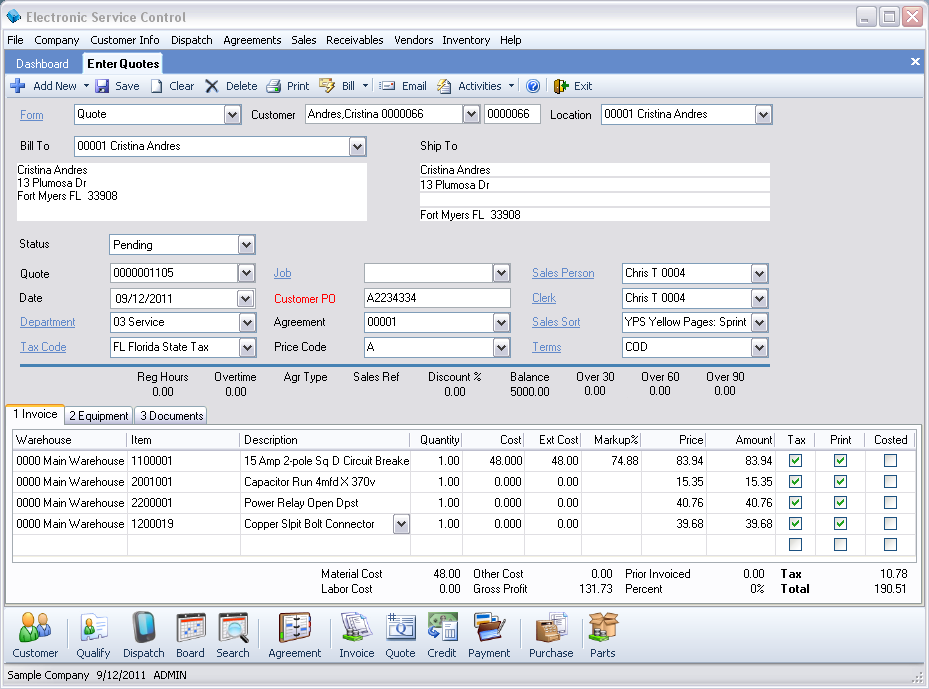Click the Payment icon in bottom toolbar
This screenshot has height=689, width=929.
pyautogui.click(x=489, y=634)
